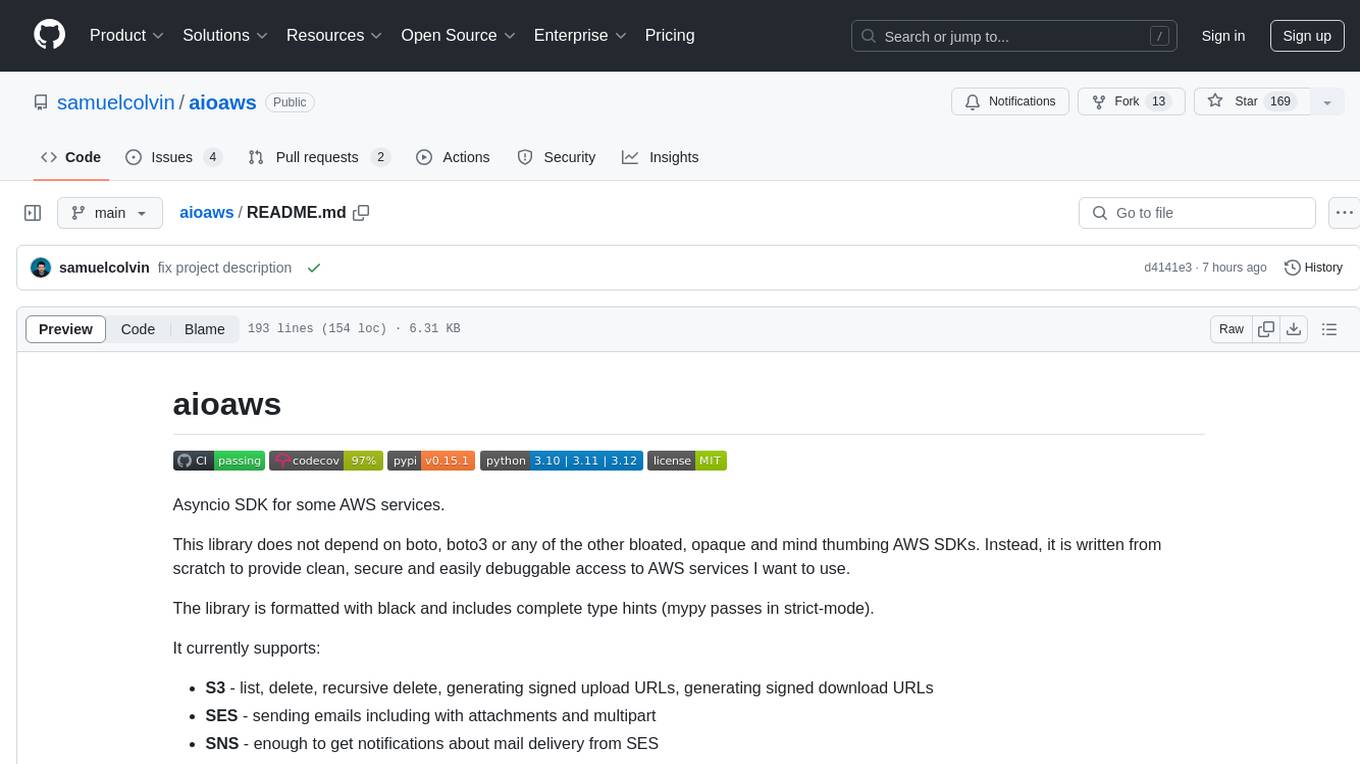Select the Blame view
Viewport: 1360px width, 764px height.
pos(205,329)
